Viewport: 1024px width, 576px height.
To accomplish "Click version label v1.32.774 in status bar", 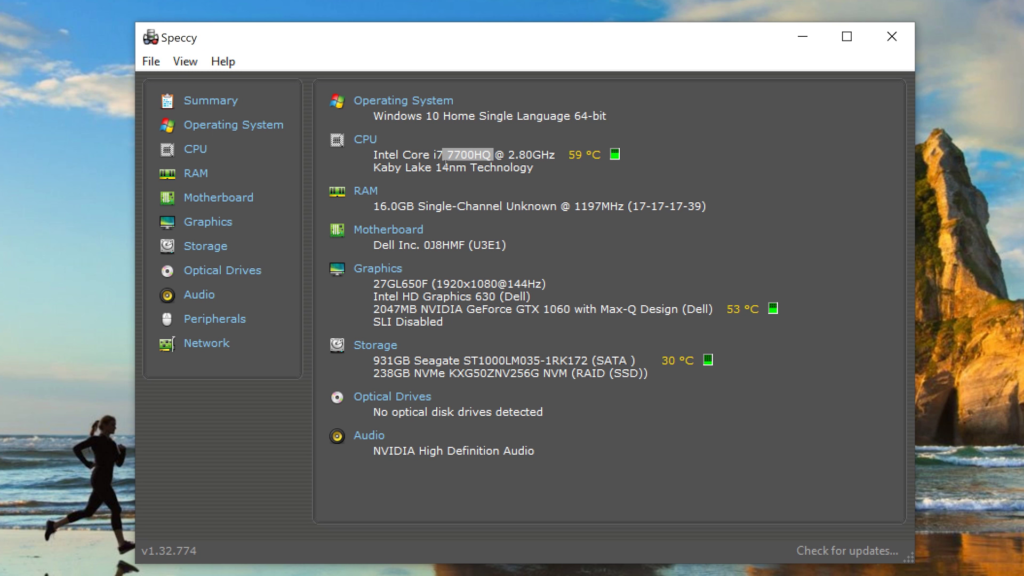I will tap(169, 551).
